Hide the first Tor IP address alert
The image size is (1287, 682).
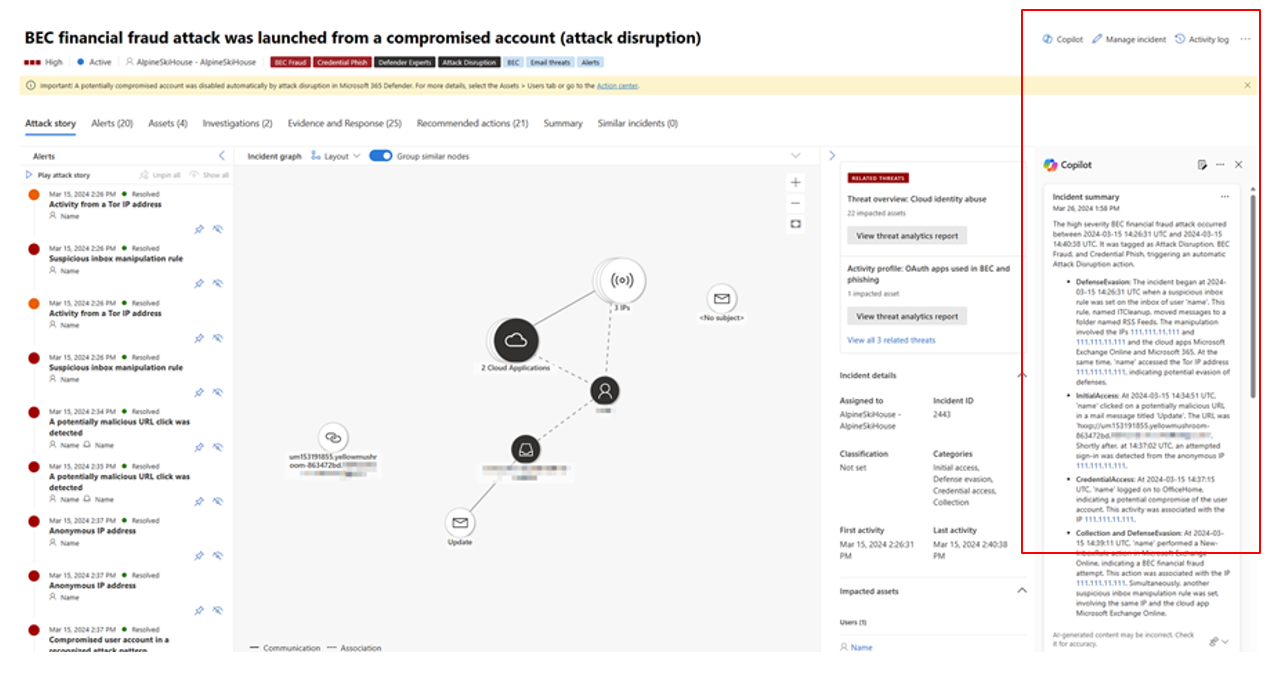coord(218,229)
